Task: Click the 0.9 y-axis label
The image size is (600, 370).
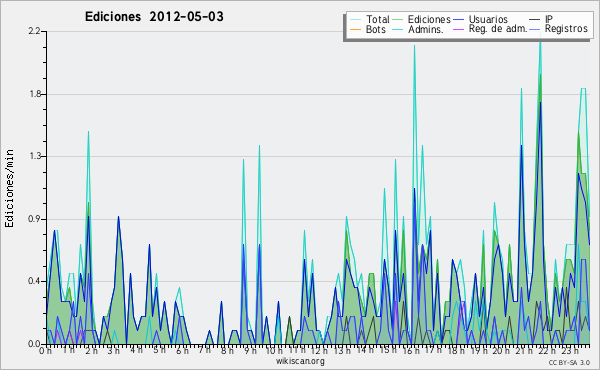Action: 35,219
